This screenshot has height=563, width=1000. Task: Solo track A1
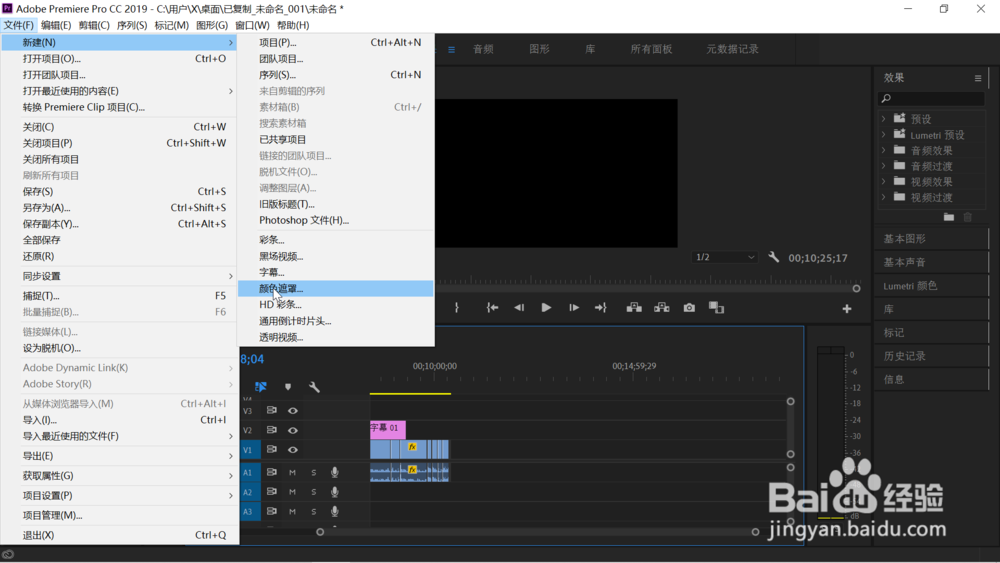(313, 472)
